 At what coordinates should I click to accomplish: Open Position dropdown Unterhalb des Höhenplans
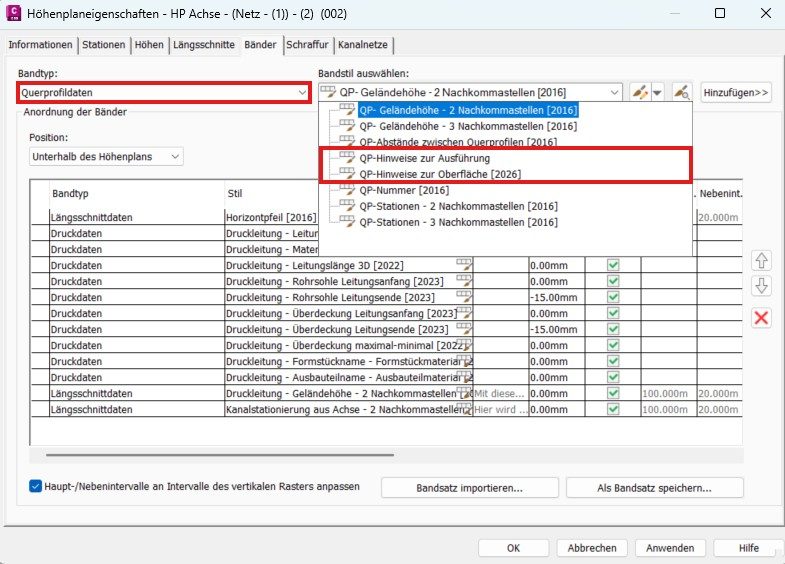pyautogui.click(x=106, y=156)
